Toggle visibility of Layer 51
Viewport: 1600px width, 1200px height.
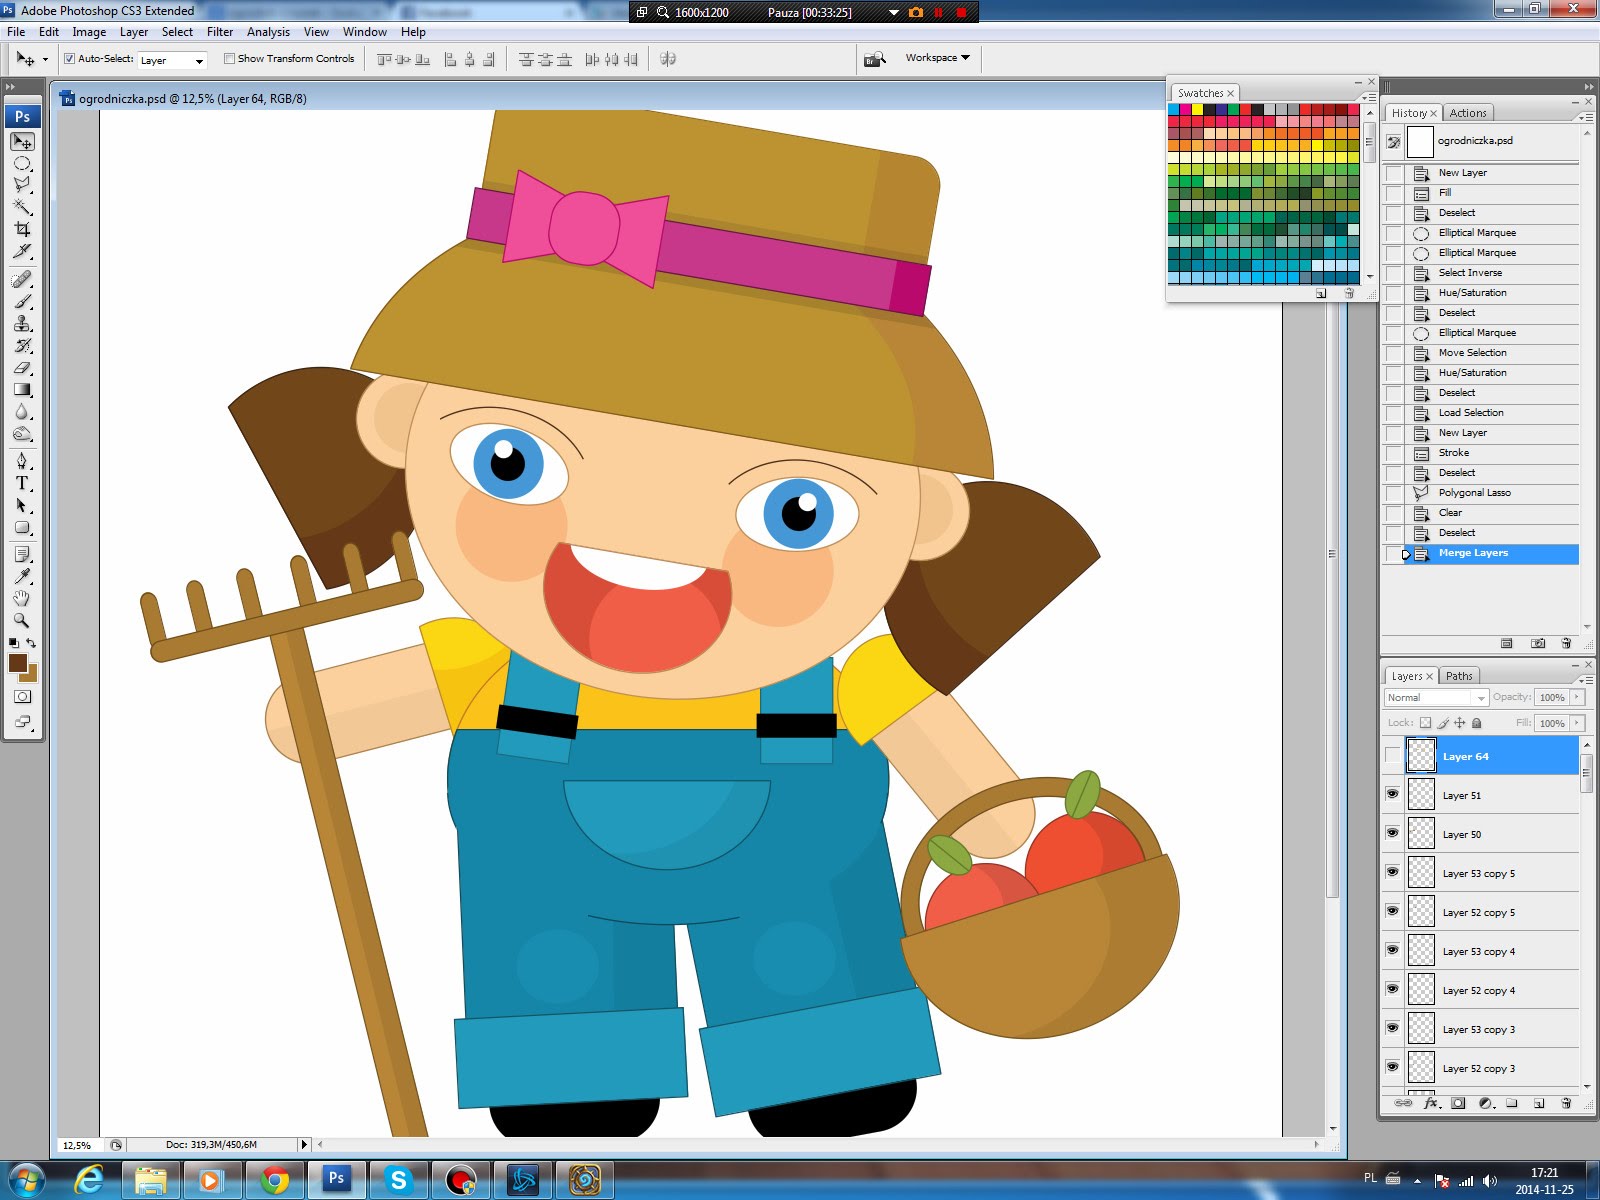(1393, 795)
